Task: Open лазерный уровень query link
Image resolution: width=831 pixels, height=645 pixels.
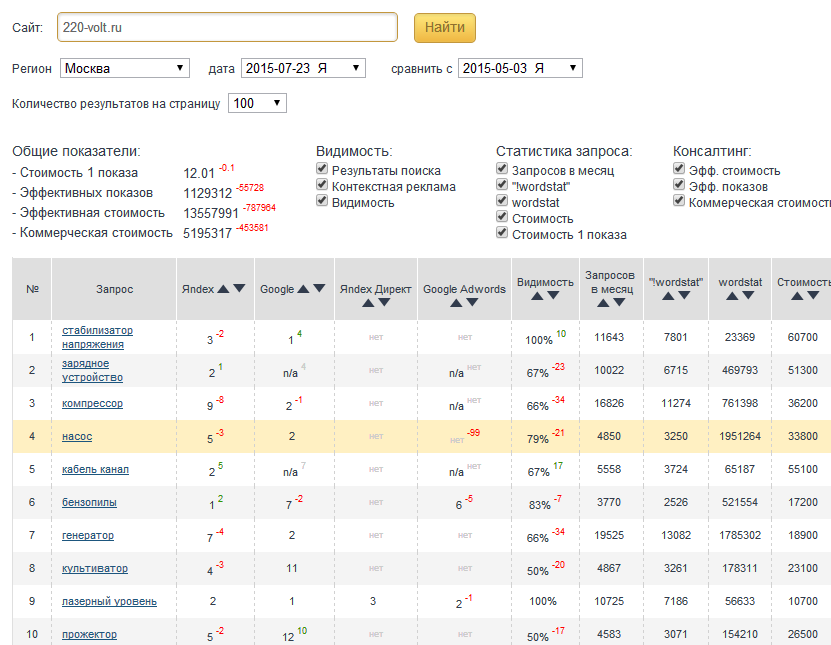Action: click(x=109, y=602)
